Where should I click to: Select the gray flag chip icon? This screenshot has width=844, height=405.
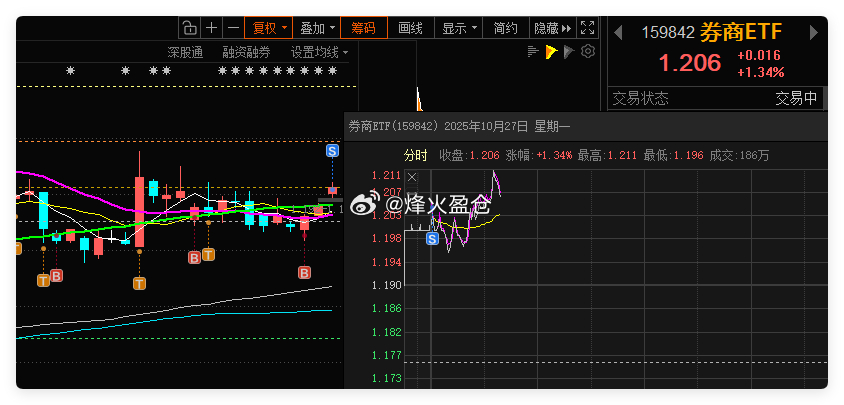pyautogui.click(x=569, y=52)
